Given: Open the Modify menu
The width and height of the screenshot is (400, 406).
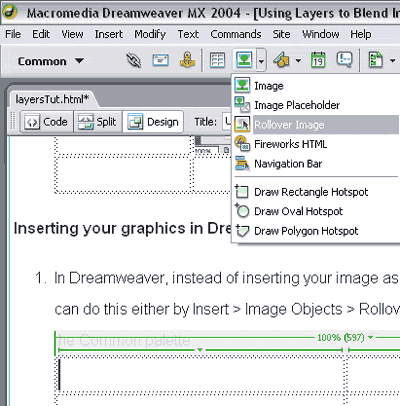Looking at the screenshot, I should (x=150, y=34).
